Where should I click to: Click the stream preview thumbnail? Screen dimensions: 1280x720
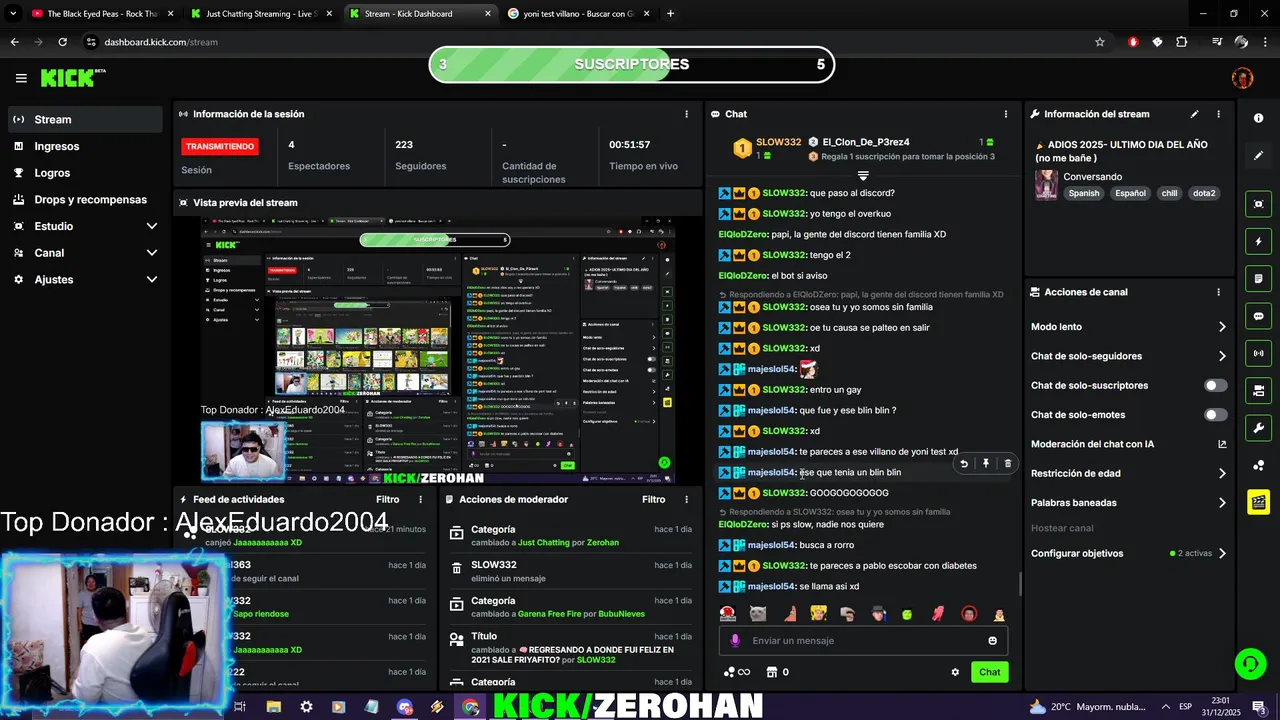438,350
